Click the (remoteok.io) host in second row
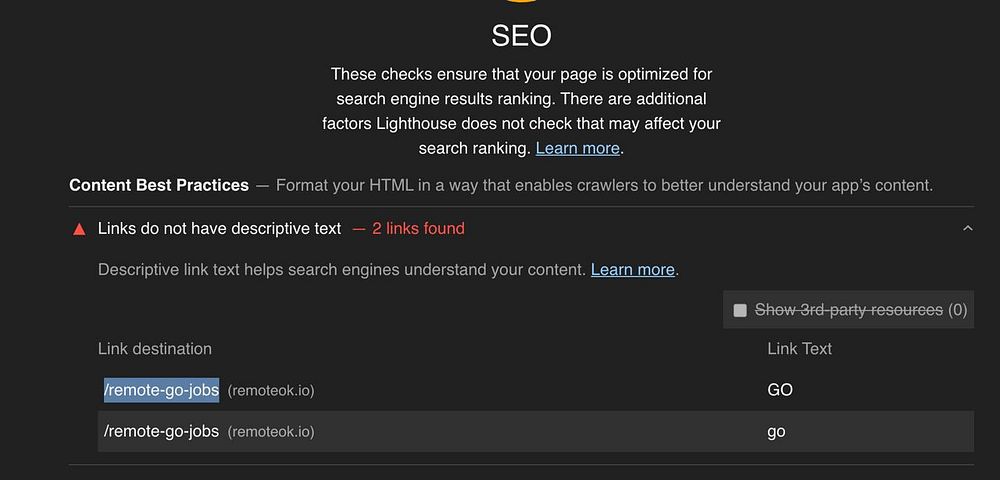The width and height of the screenshot is (1000, 480). point(270,432)
